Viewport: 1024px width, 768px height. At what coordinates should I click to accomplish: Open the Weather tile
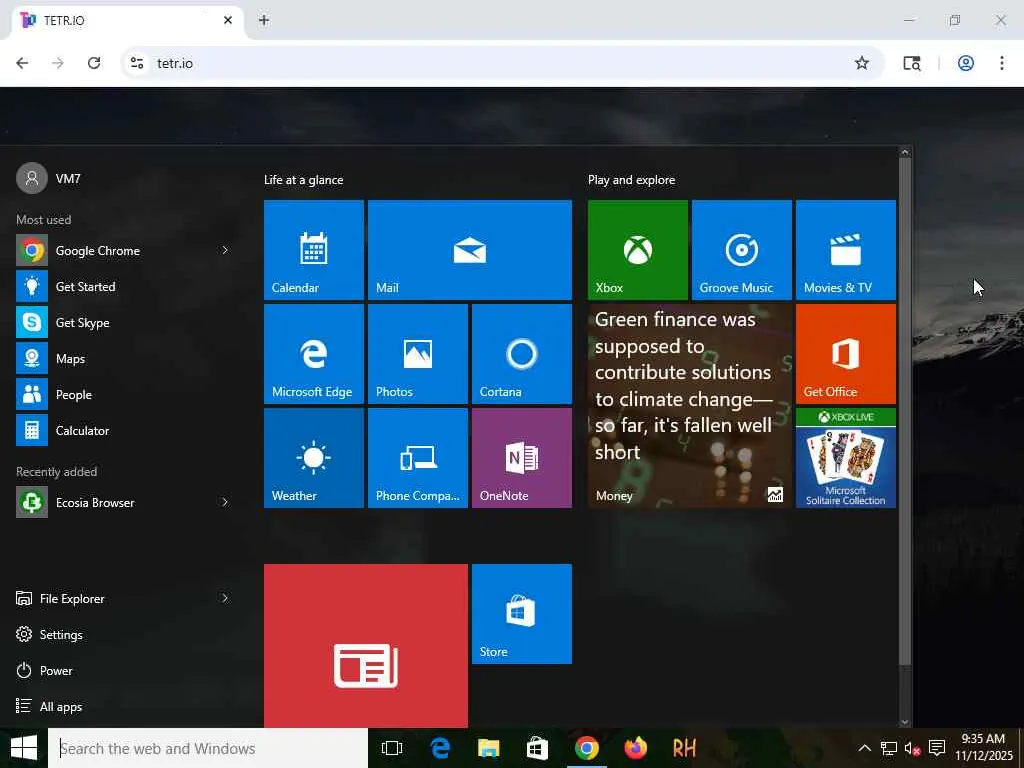click(313, 458)
